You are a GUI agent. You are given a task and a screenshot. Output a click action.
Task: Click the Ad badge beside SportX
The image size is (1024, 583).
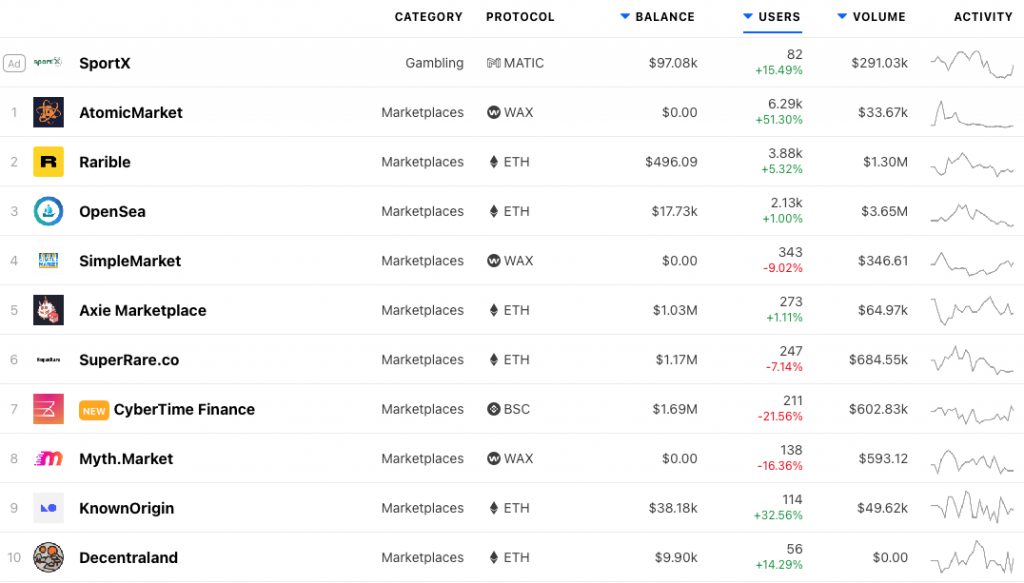(x=14, y=63)
